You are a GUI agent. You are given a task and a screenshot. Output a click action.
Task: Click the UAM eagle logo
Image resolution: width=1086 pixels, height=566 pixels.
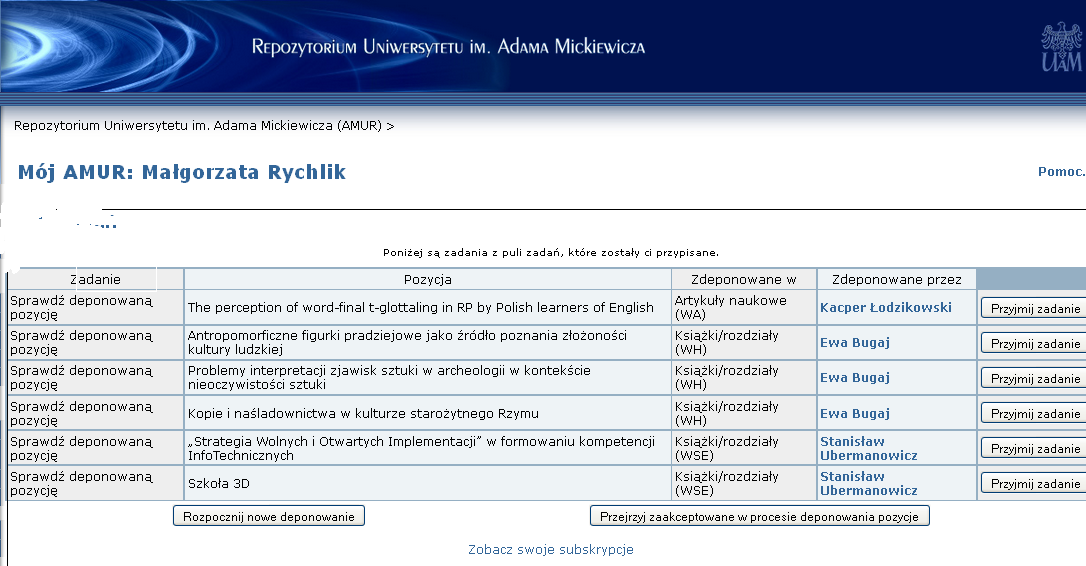(1062, 47)
